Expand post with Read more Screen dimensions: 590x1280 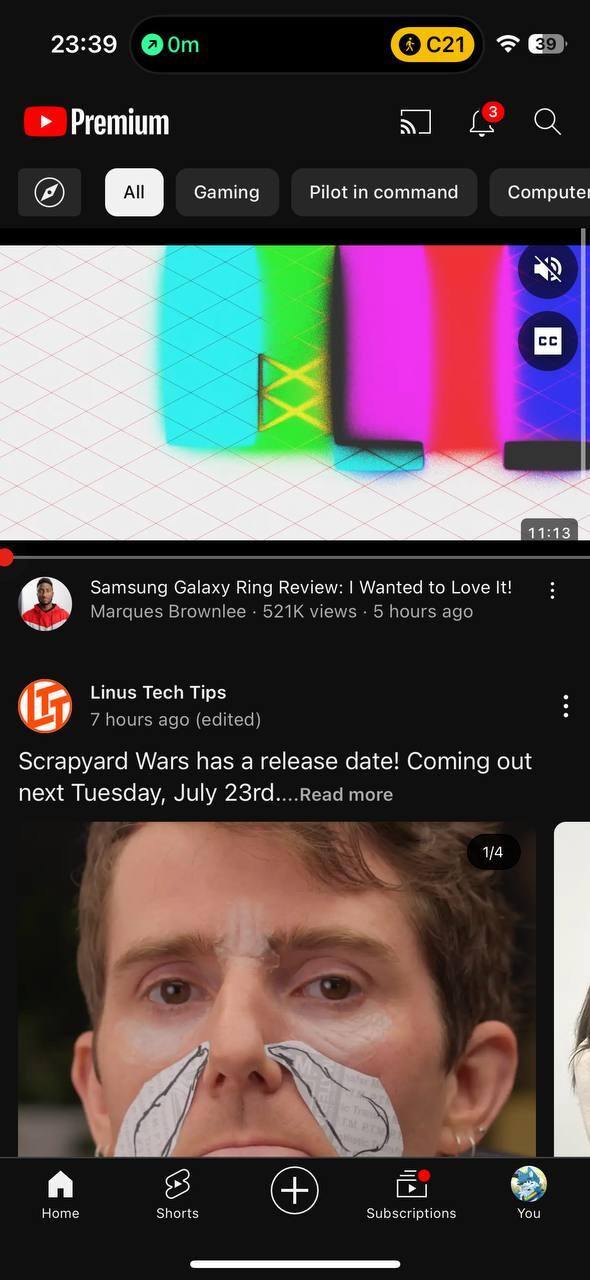(x=346, y=795)
